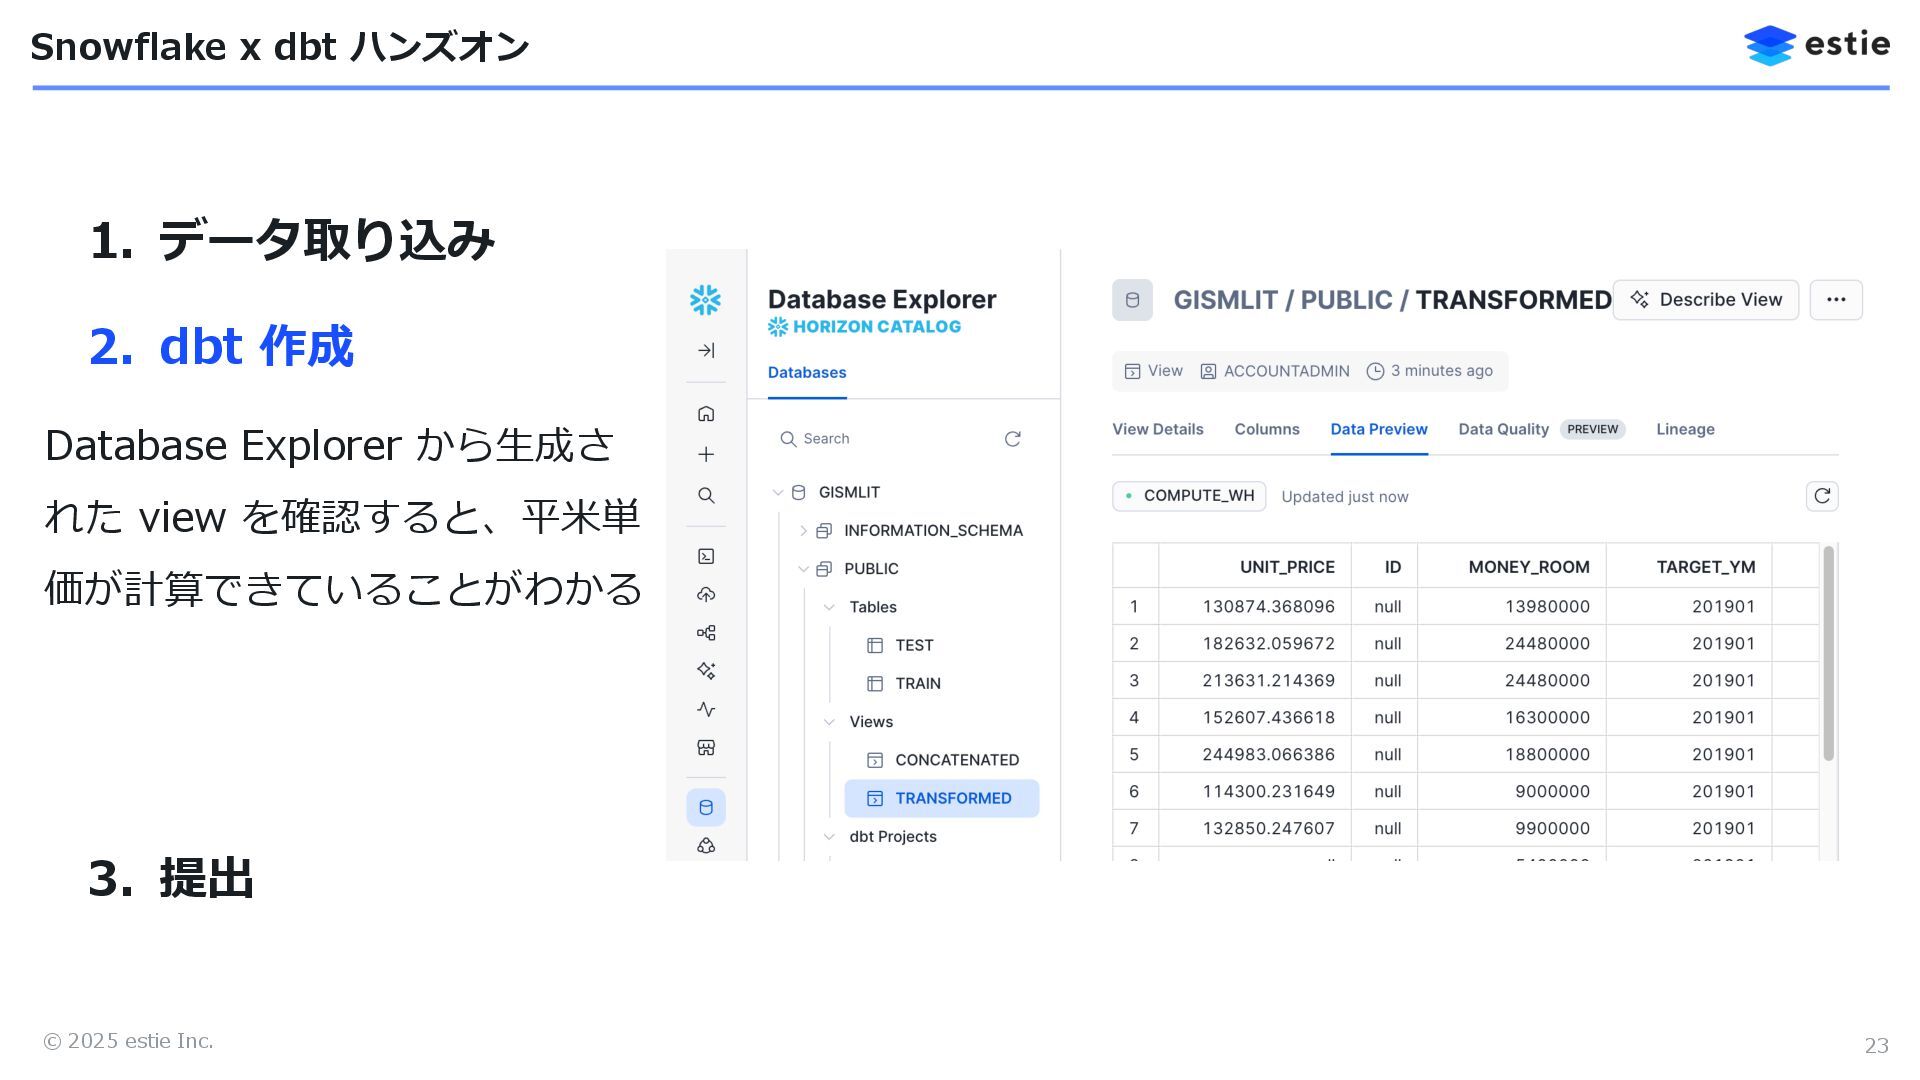The width and height of the screenshot is (1920, 1080).
Task: Open the three-dots more options menu
Action: click(x=1835, y=300)
